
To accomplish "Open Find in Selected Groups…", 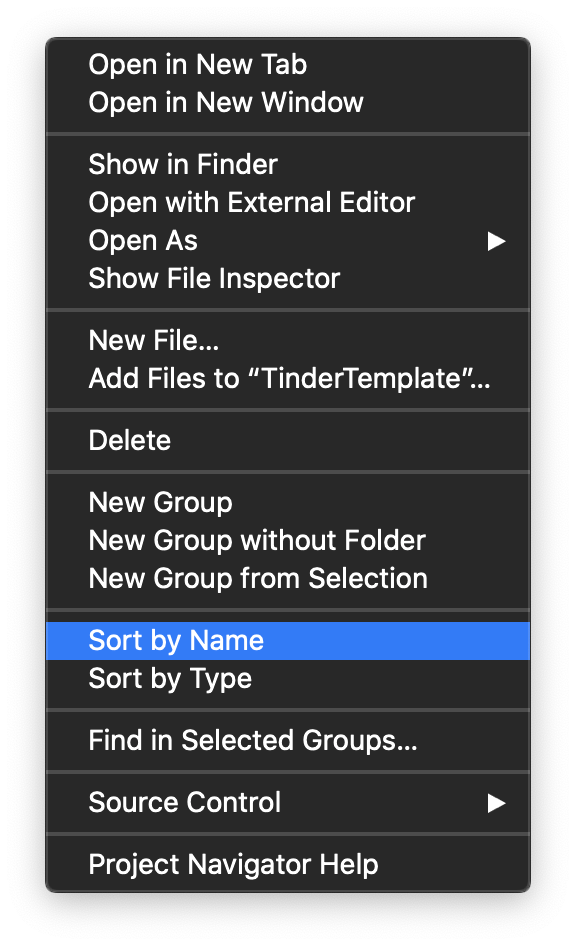I will [288, 740].
